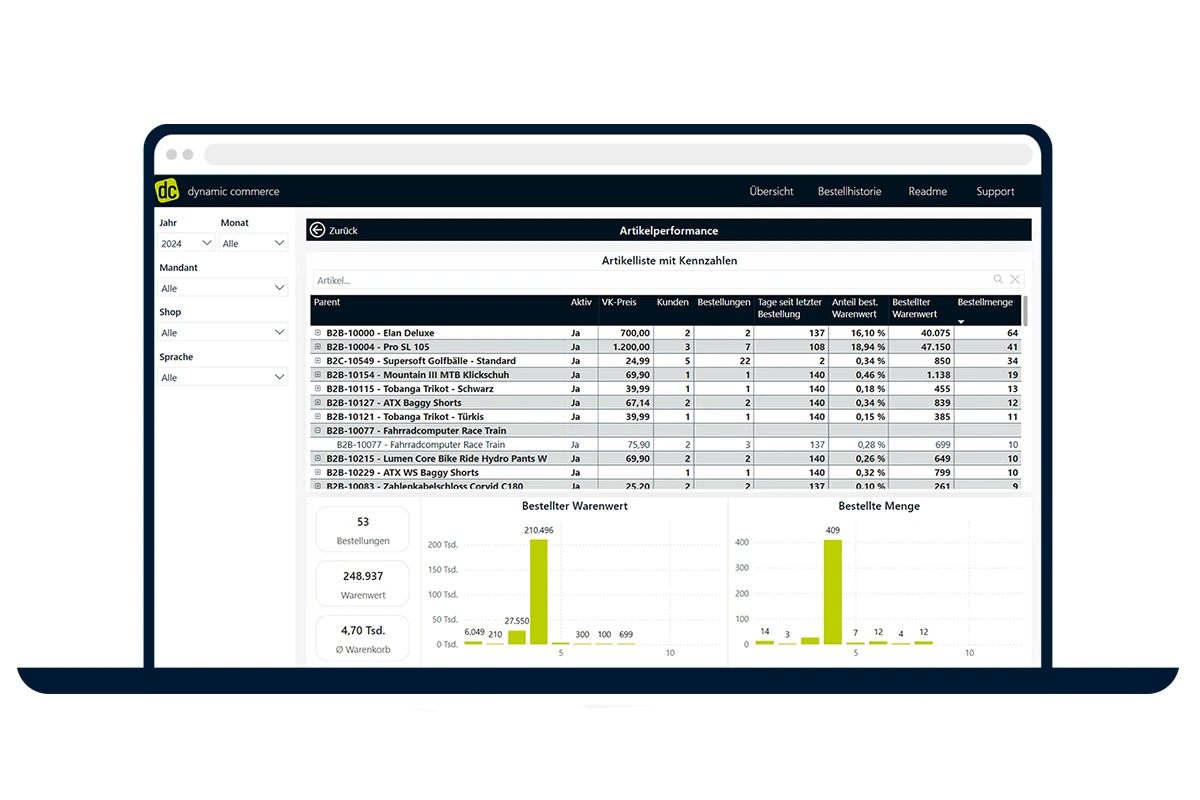This screenshot has height=800, width=1200.
Task: Expand row B2B-10004 - Pro SL 105
Action: point(318,347)
